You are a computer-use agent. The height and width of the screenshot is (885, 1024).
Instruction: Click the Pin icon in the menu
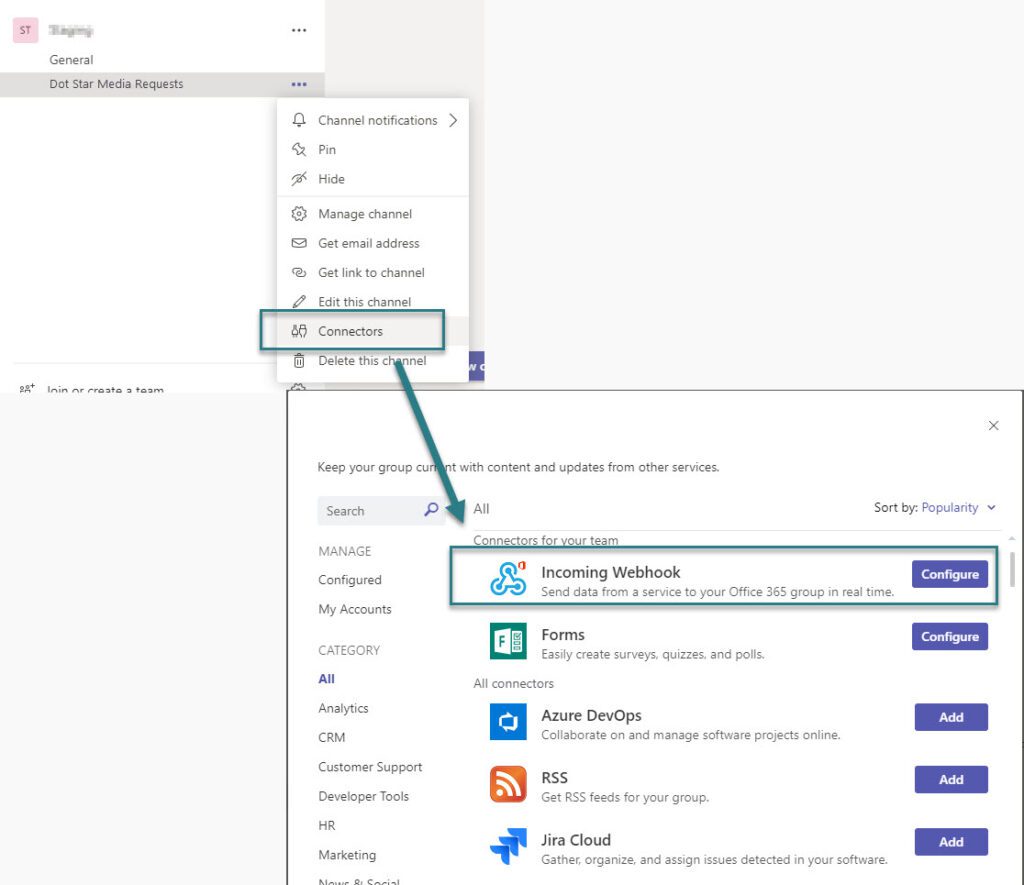point(299,150)
